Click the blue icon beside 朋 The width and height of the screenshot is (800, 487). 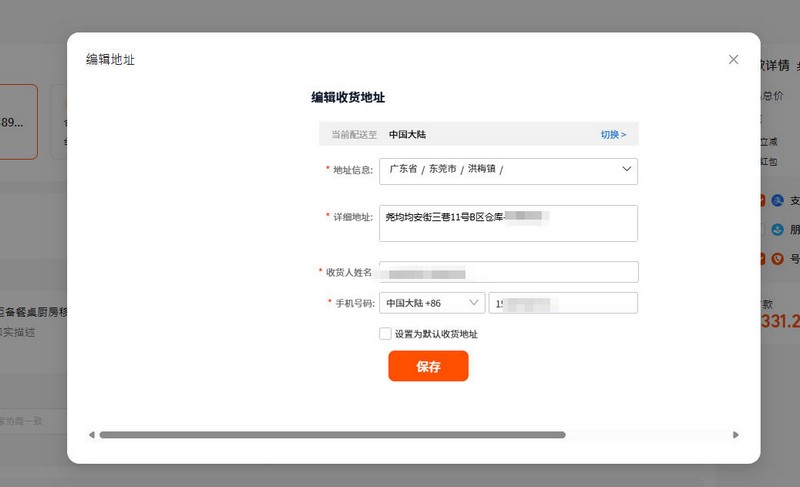point(779,229)
